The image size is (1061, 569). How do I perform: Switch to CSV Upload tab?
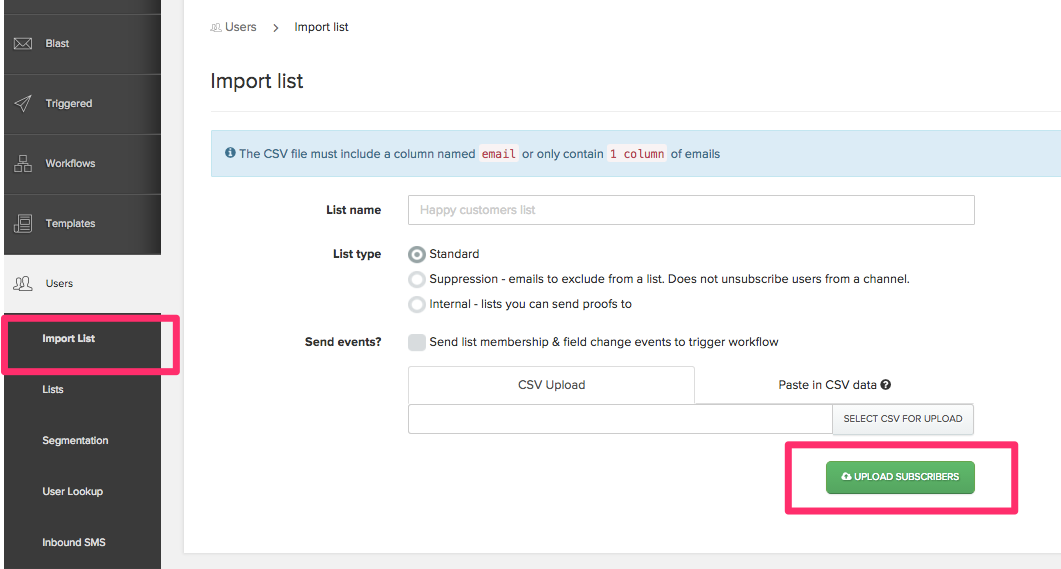point(551,385)
